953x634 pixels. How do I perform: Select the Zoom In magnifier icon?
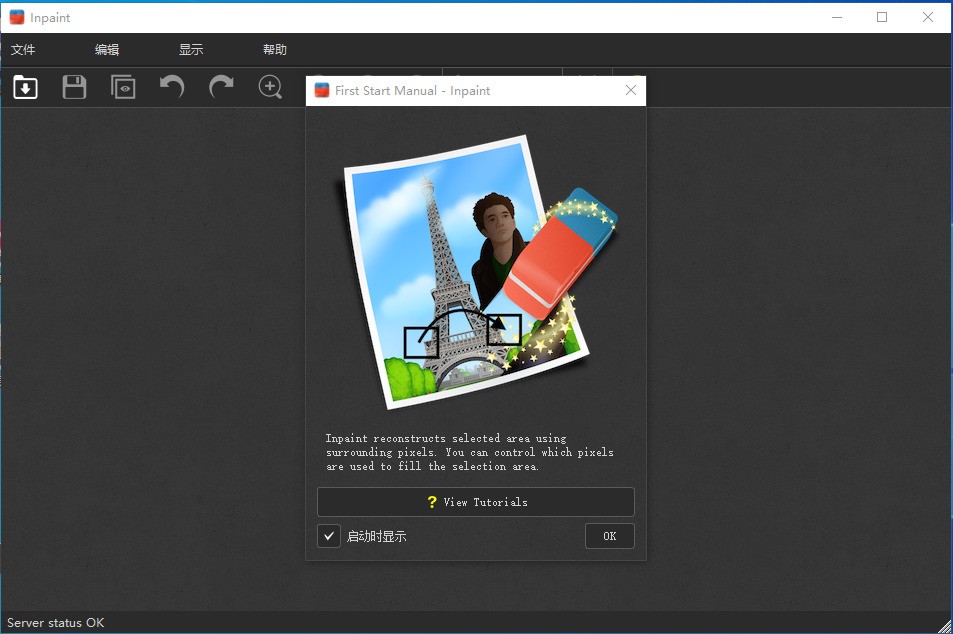269,87
